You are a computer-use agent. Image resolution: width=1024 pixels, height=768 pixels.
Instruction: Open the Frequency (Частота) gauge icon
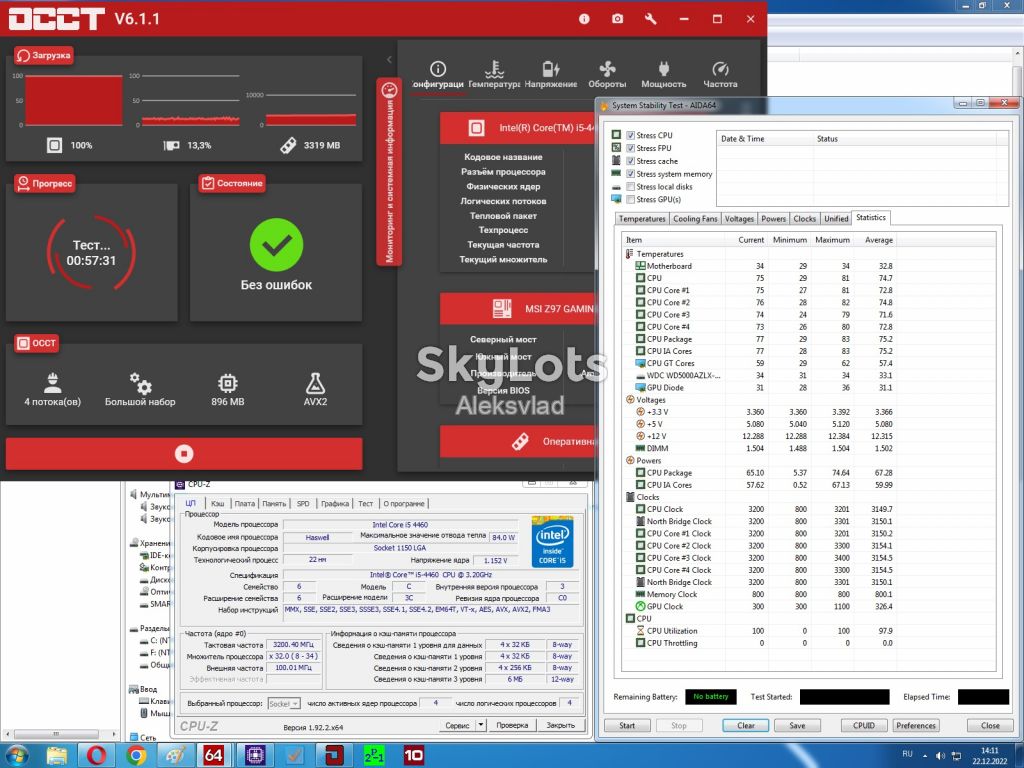point(720,69)
